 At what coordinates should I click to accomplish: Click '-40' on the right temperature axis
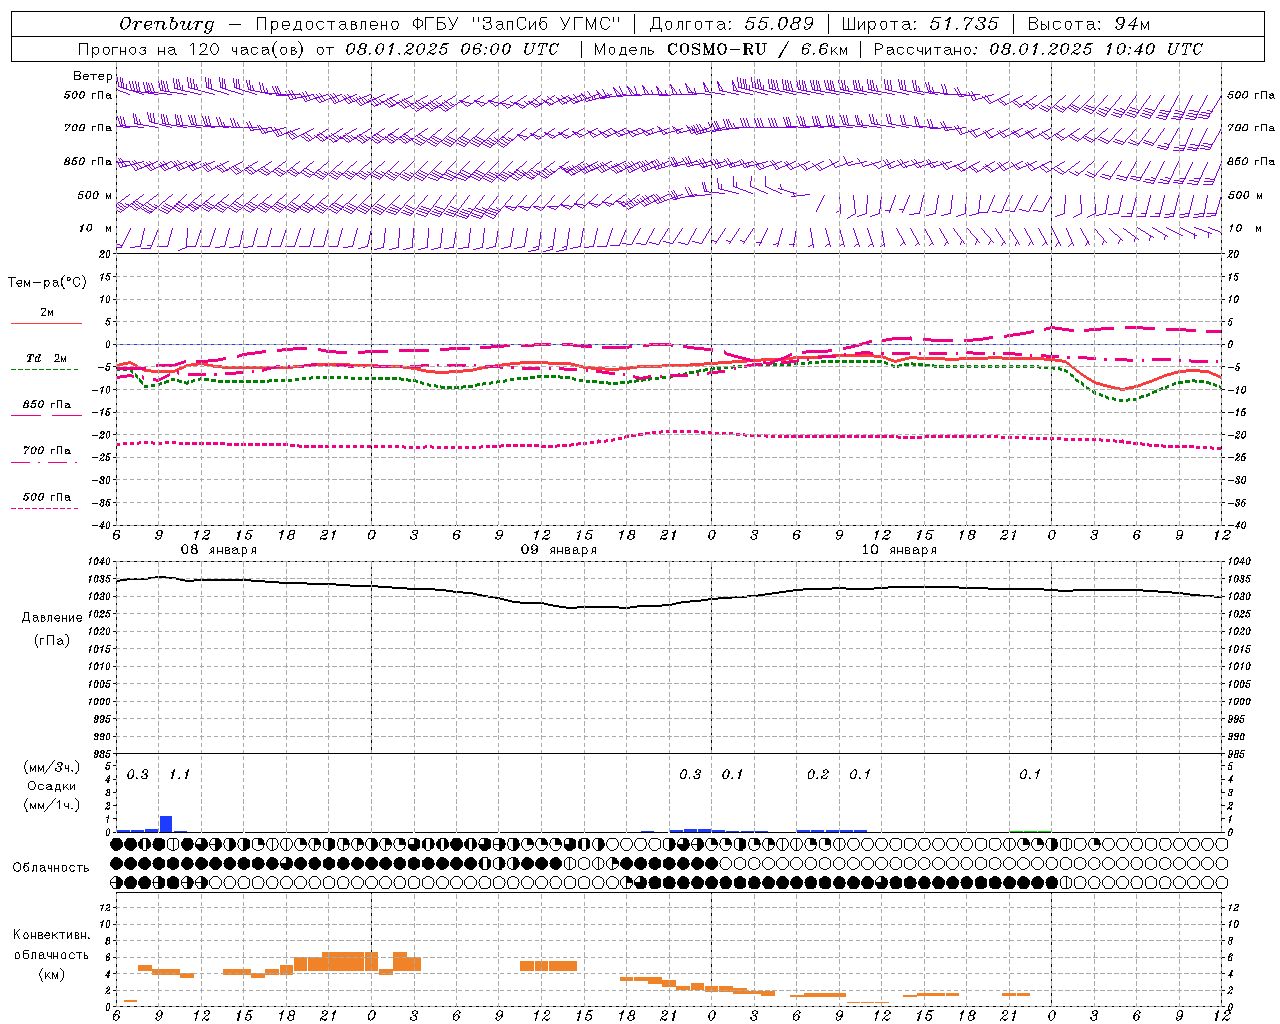1237,525
